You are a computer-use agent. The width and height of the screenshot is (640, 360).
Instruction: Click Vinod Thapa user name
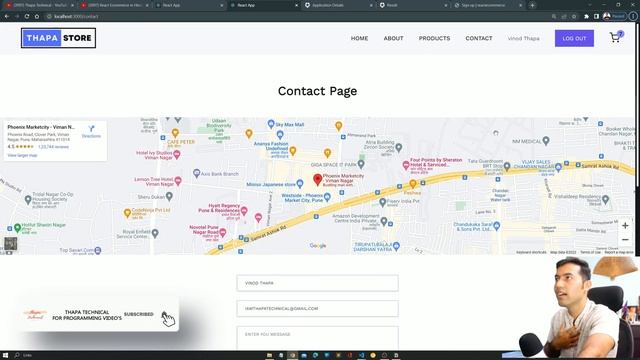pyautogui.click(x=524, y=38)
